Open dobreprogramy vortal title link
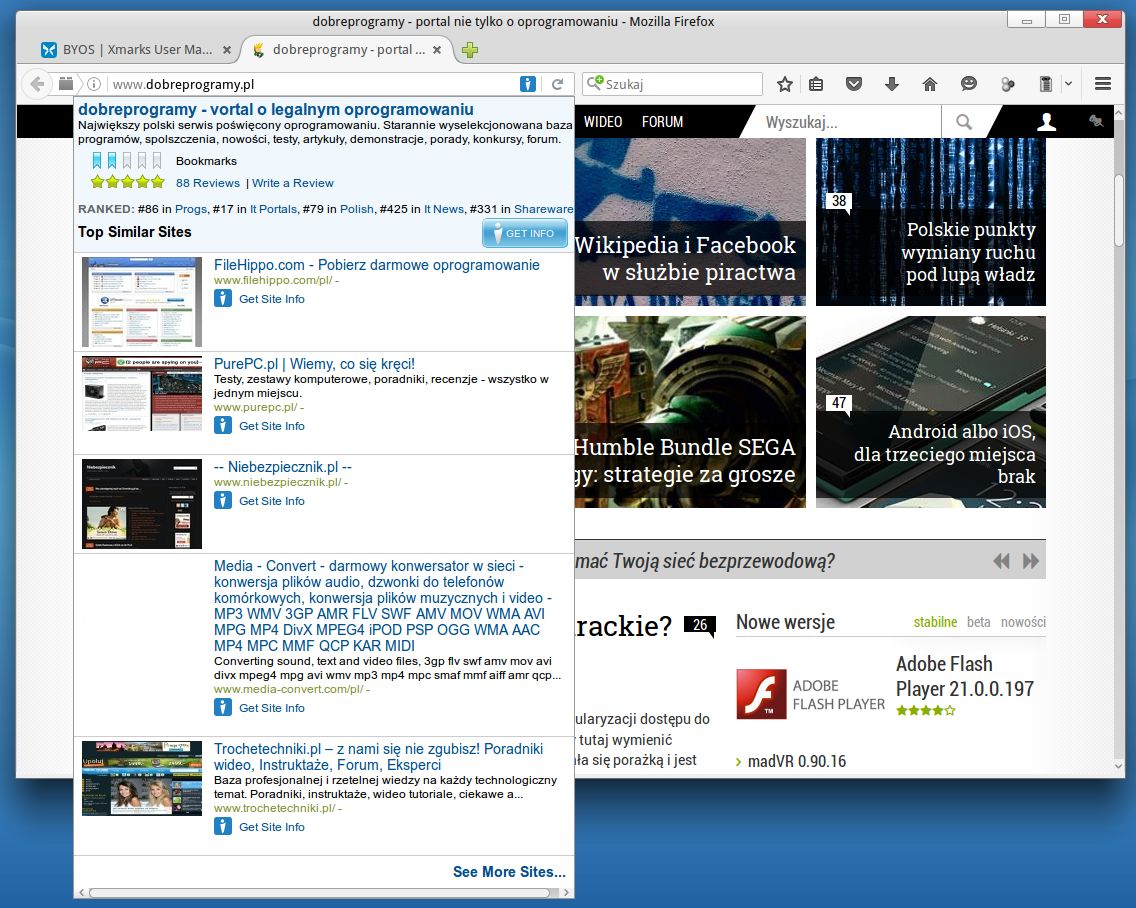 pyautogui.click(x=275, y=109)
